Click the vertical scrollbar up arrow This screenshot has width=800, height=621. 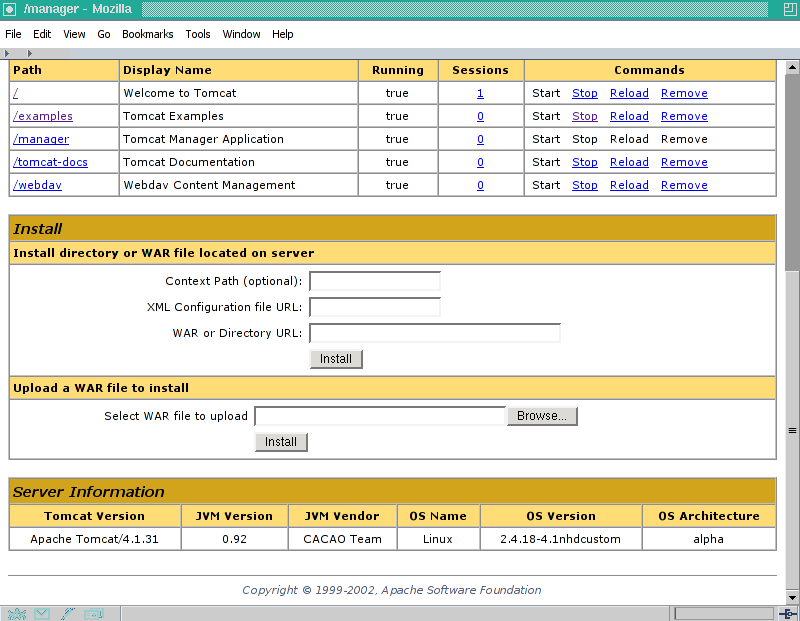pyautogui.click(x=792, y=67)
